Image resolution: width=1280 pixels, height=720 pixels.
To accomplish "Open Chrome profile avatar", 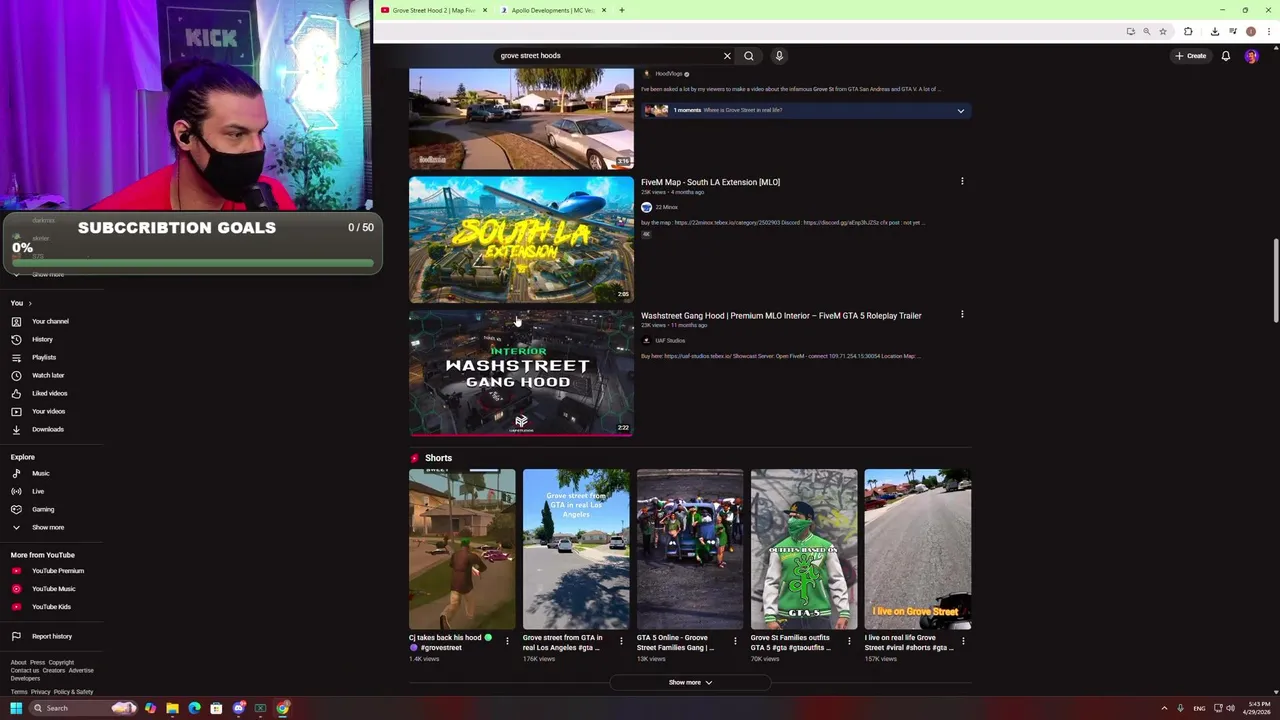I will (1251, 31).
